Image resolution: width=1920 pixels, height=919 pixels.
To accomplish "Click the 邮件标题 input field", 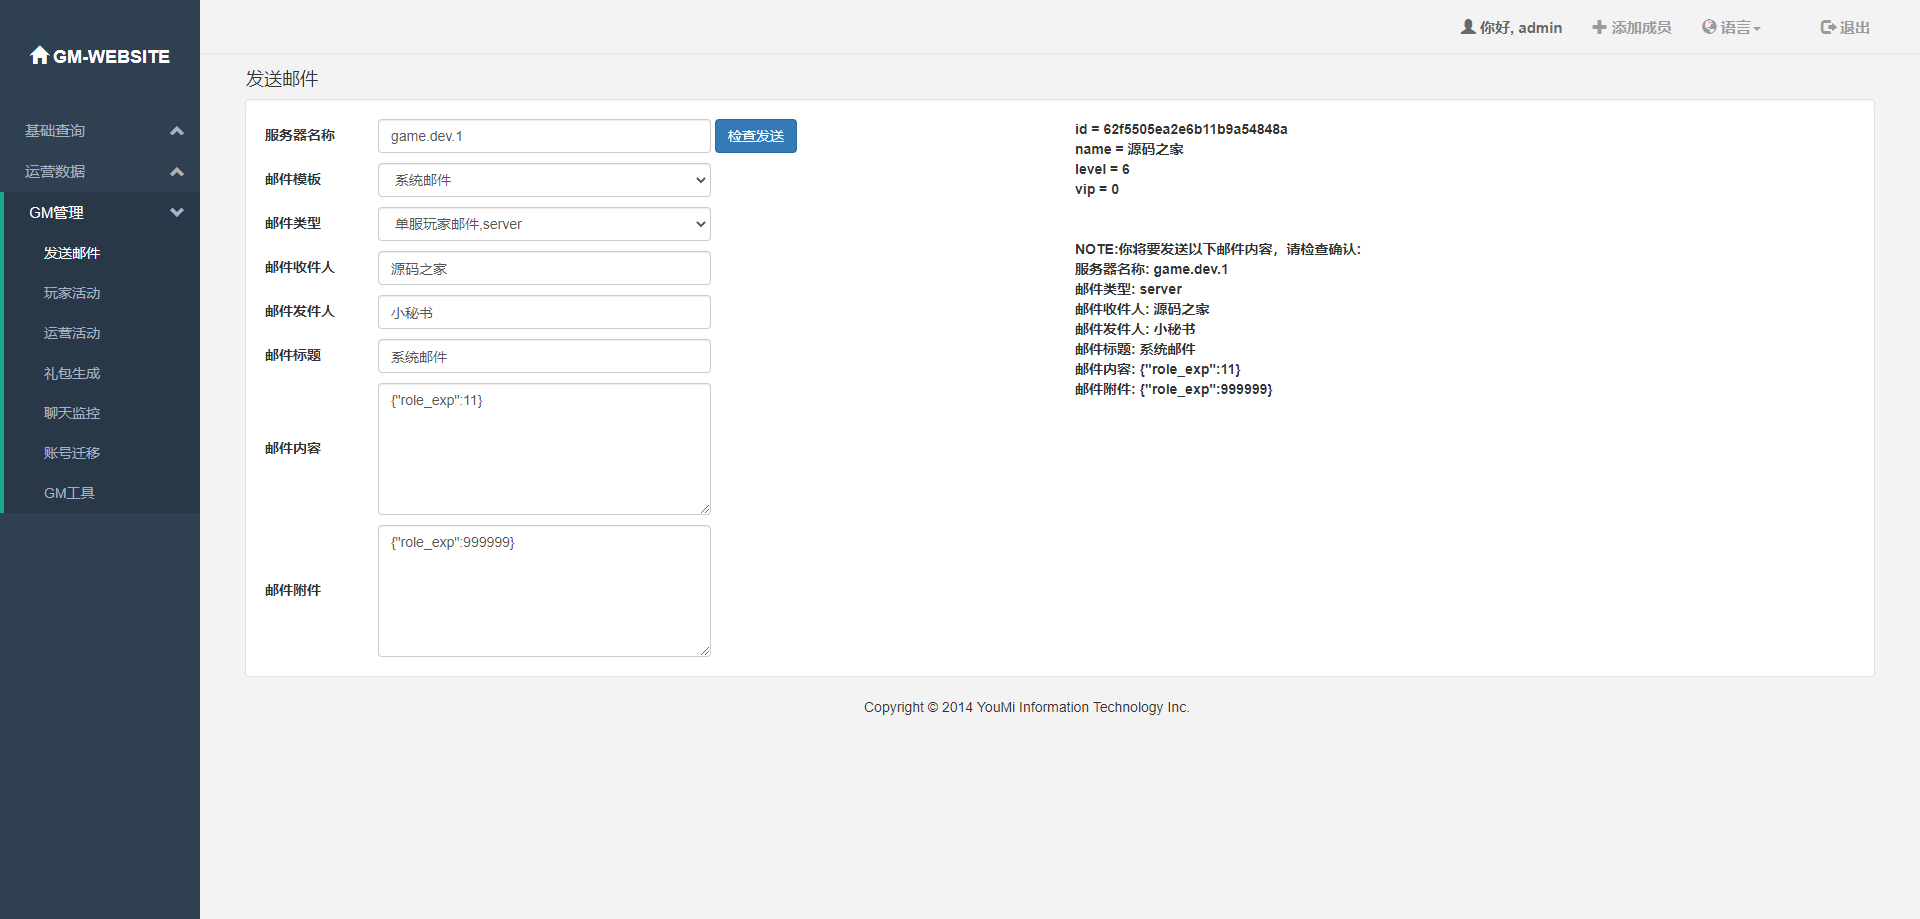I will [x=544, y=356].
